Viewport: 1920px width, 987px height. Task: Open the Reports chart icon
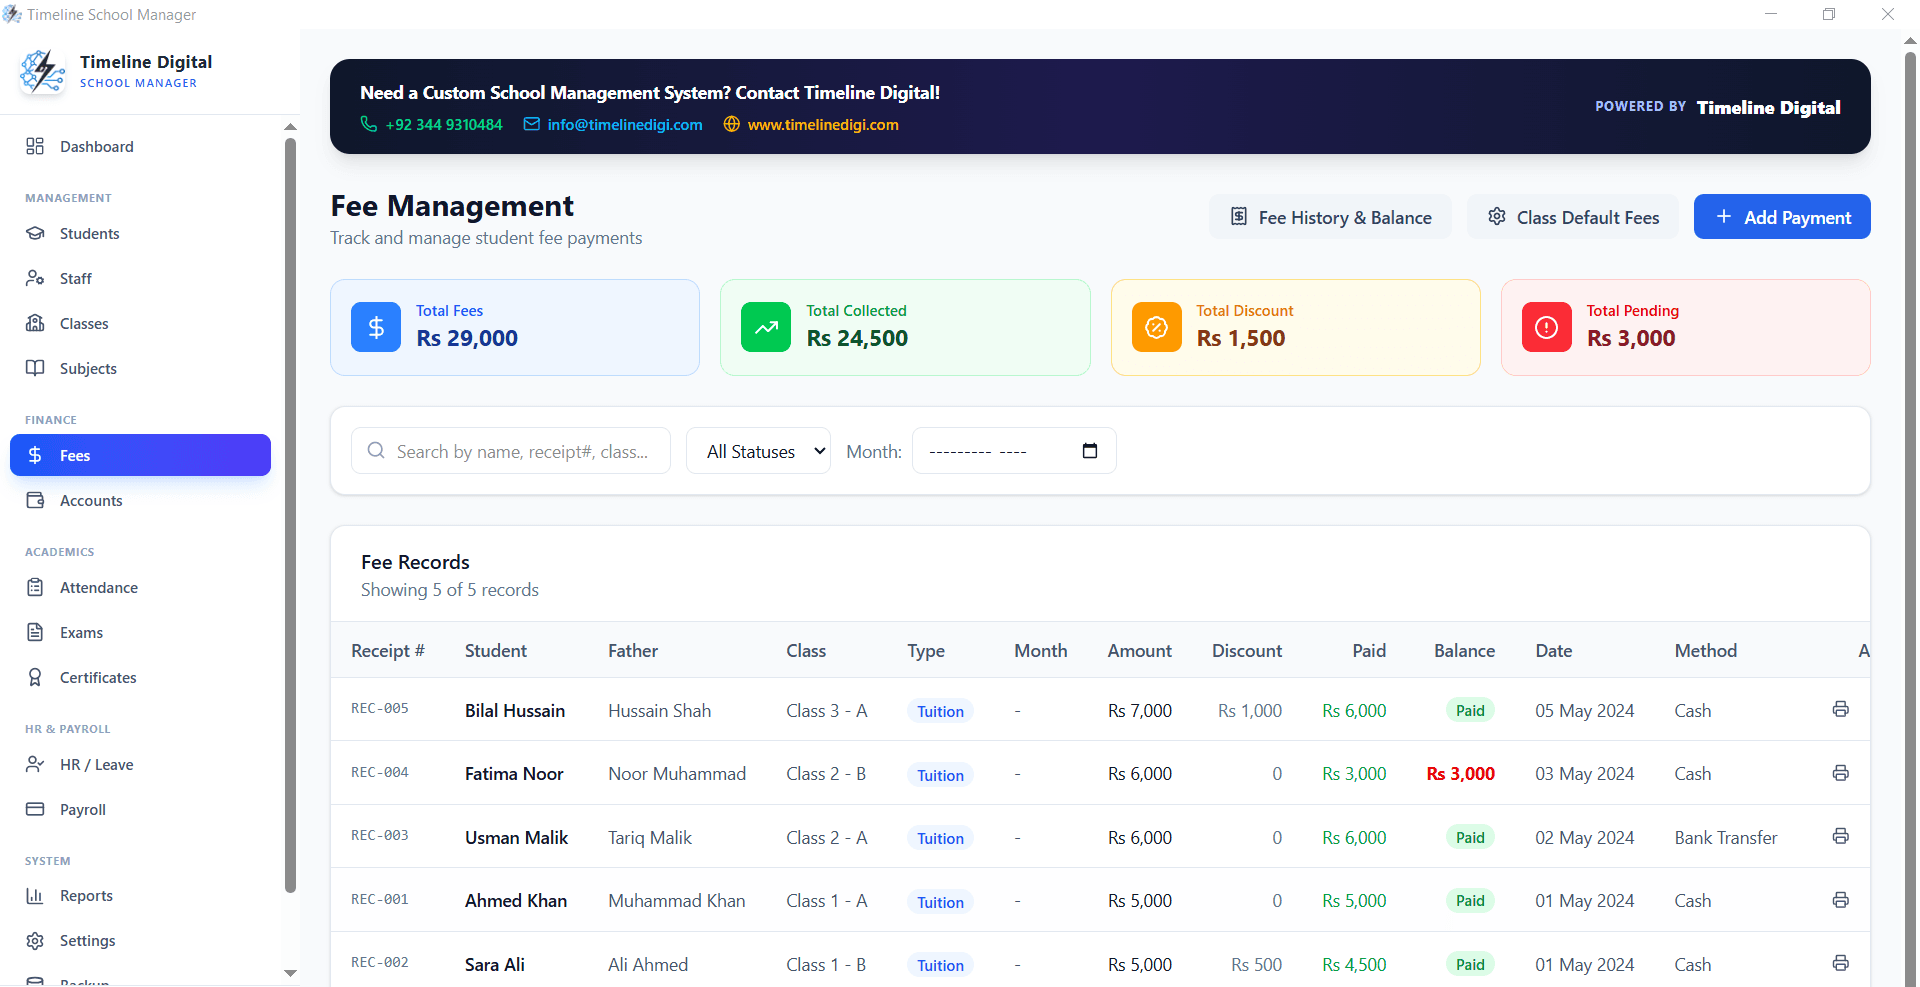35,895
